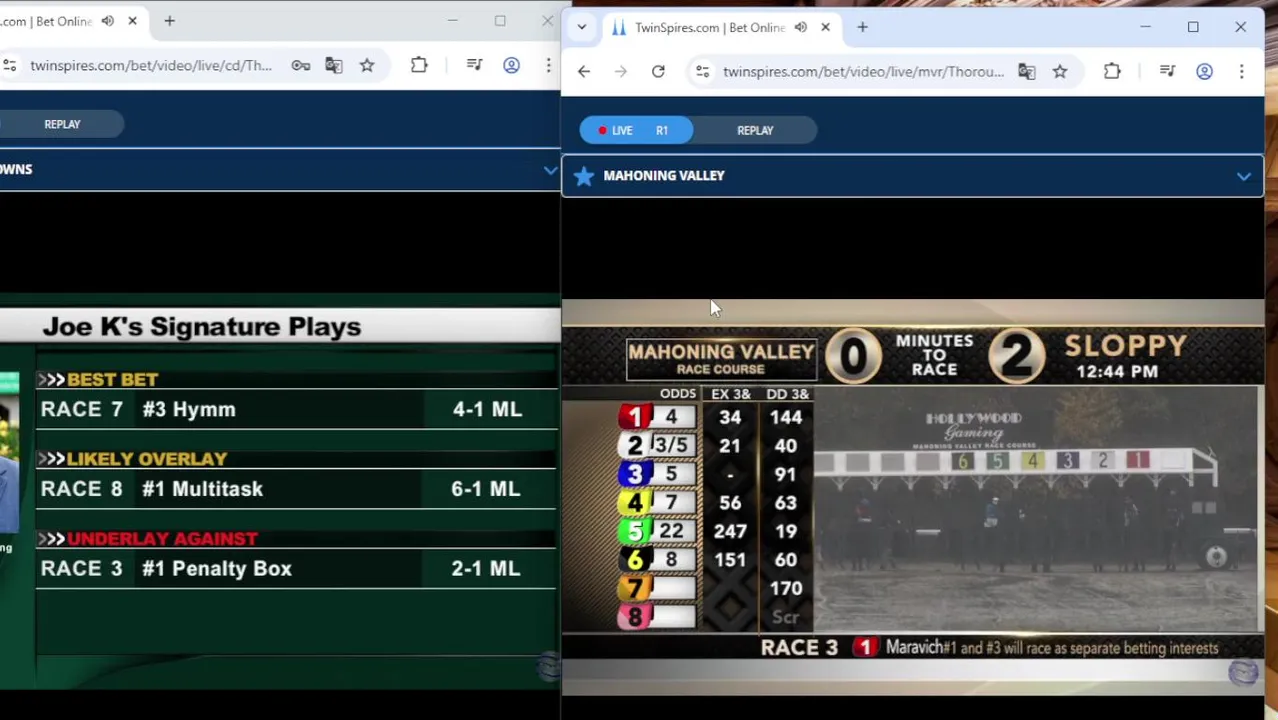Viewport: 1278px width, 720px height.
Task: Click the Mahoning Valley favorite star icon
Action: pyautogui.click(x=584, y=175)
